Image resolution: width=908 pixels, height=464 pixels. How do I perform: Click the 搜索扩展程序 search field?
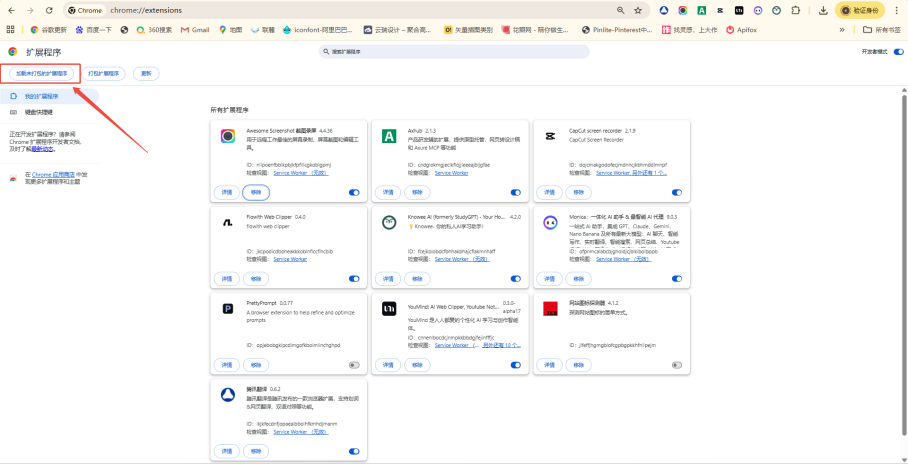click(x=454, y=51)
